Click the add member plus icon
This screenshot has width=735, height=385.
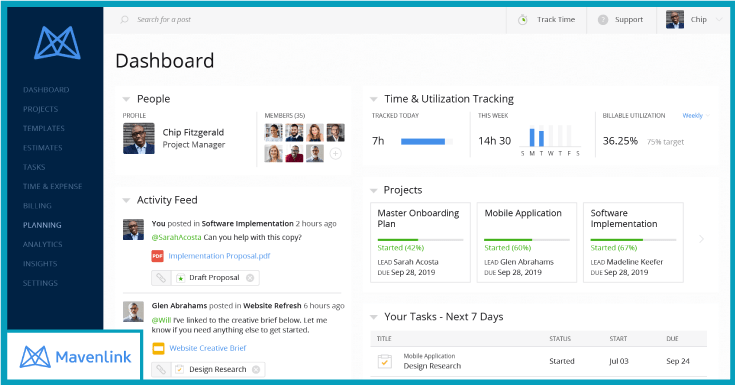click(335, 153)
